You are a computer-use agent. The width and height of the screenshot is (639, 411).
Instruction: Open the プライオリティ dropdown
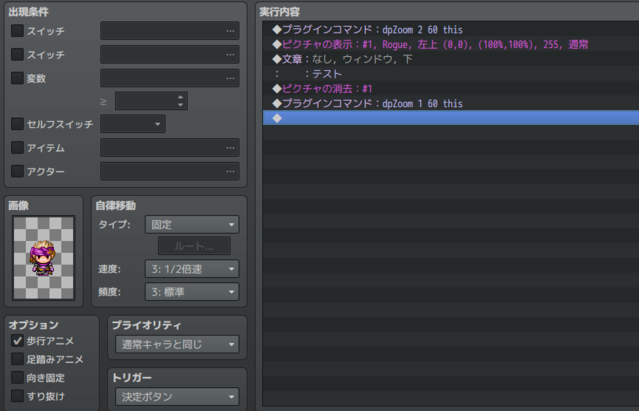177,344
